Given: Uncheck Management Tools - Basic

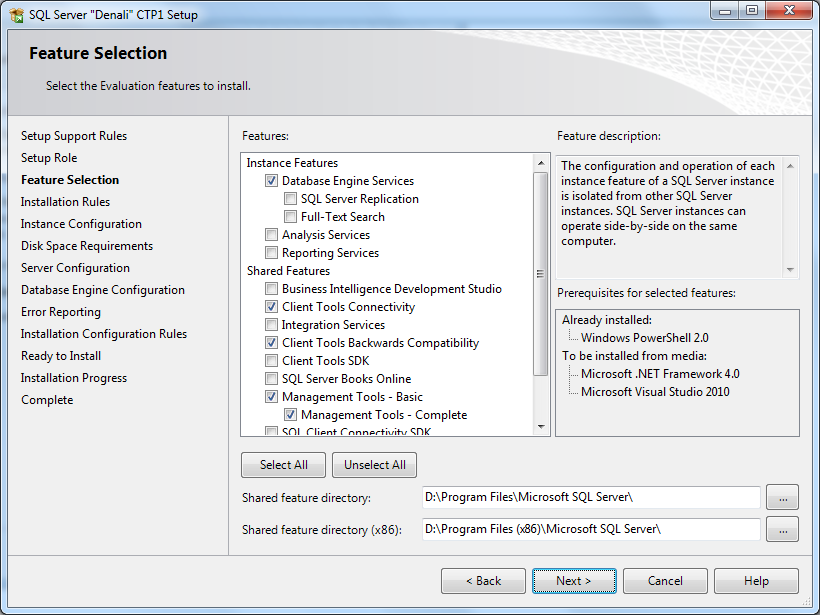Looking at the screenshot, I should click(271, 397).
